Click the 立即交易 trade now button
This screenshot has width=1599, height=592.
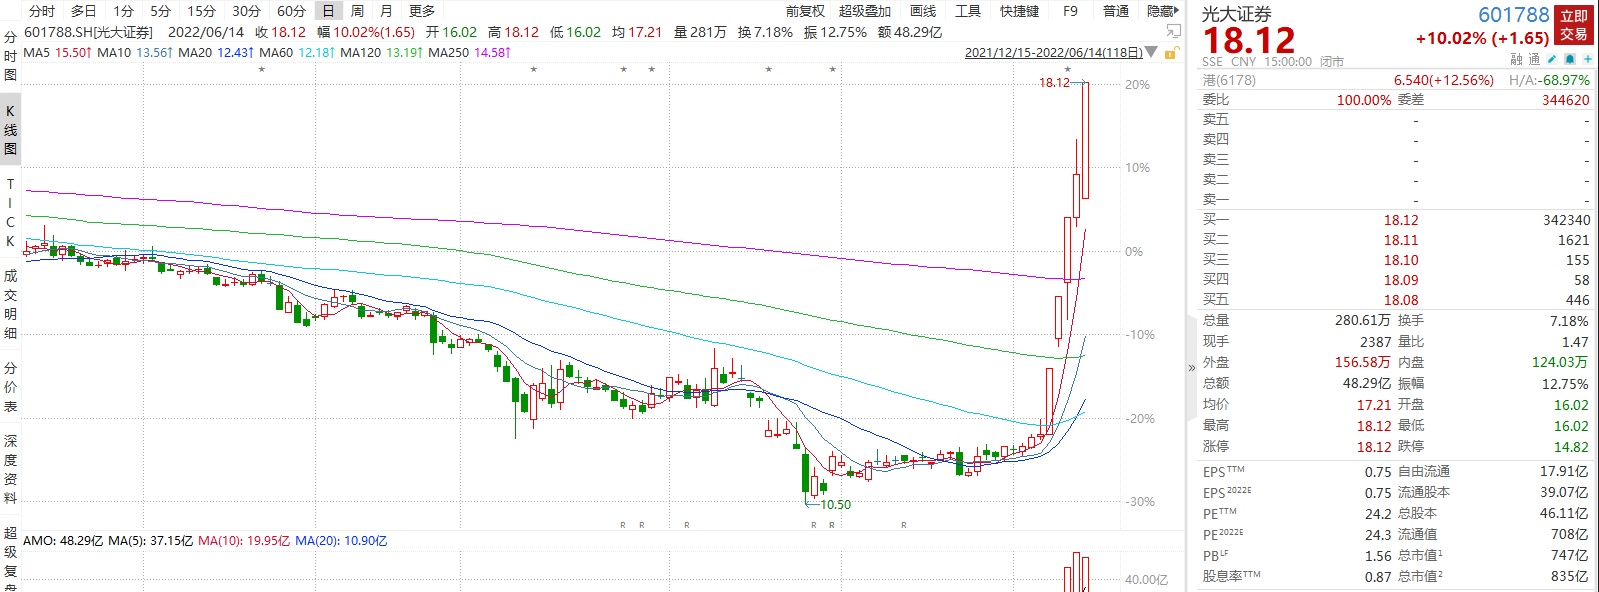(1574, 25)
